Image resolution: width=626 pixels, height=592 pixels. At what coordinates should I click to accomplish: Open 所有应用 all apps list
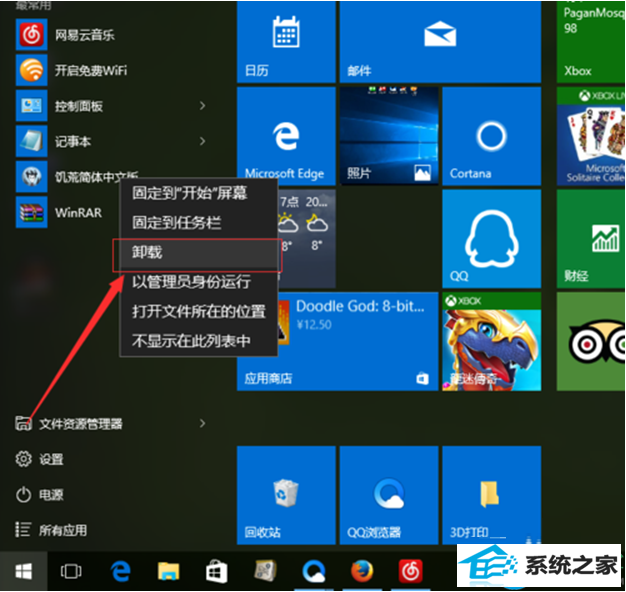(51, 530)
